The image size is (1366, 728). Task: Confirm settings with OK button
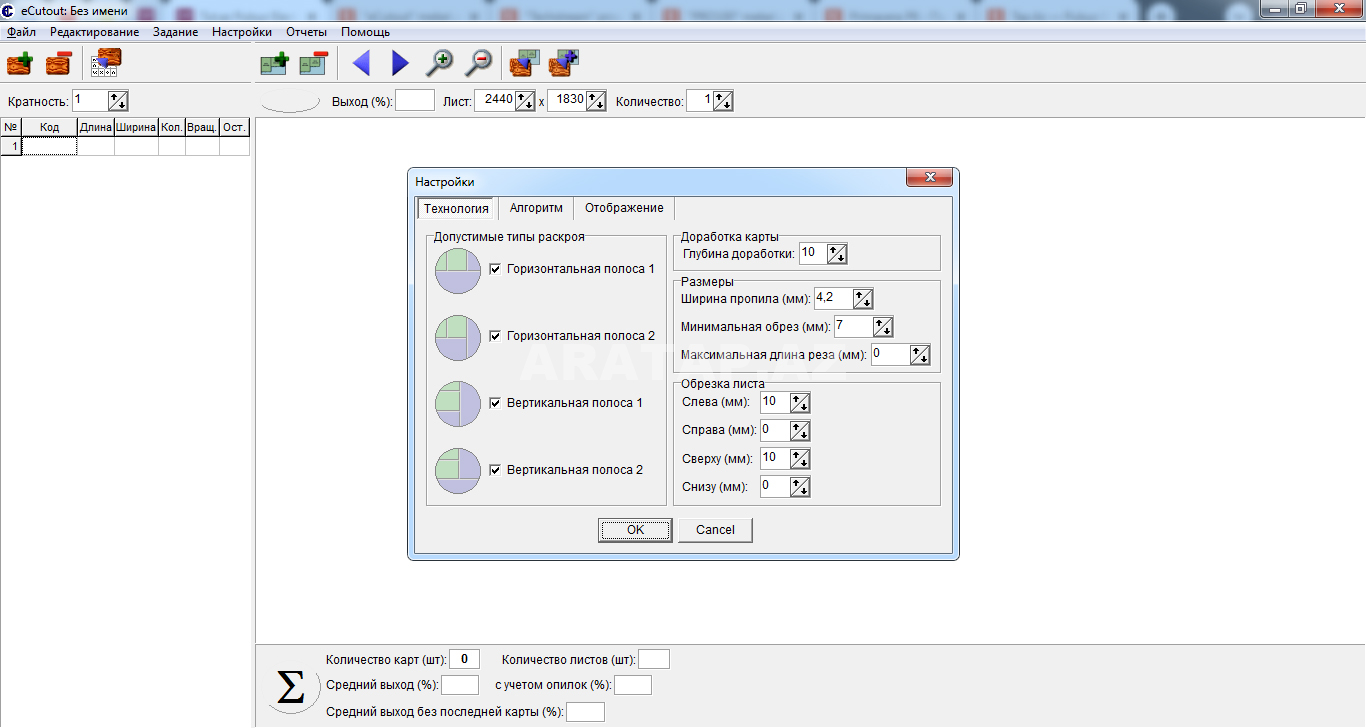[635, 530]
